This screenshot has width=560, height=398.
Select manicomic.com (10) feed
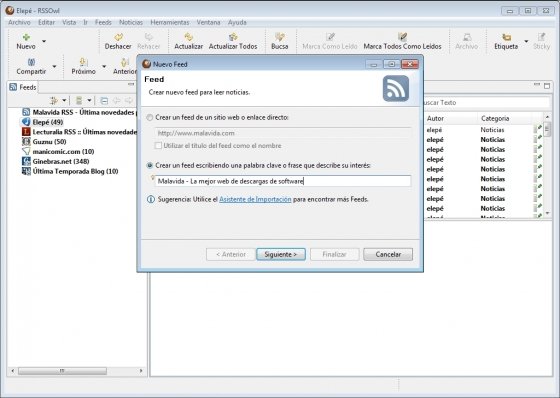58,151
